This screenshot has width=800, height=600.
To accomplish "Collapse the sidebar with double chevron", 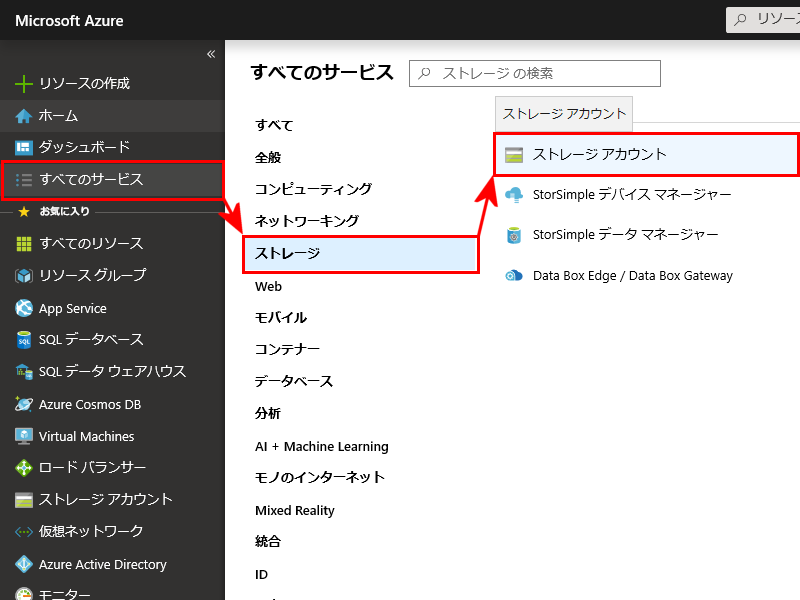I will pyautogui.click(x=211, y=54).
